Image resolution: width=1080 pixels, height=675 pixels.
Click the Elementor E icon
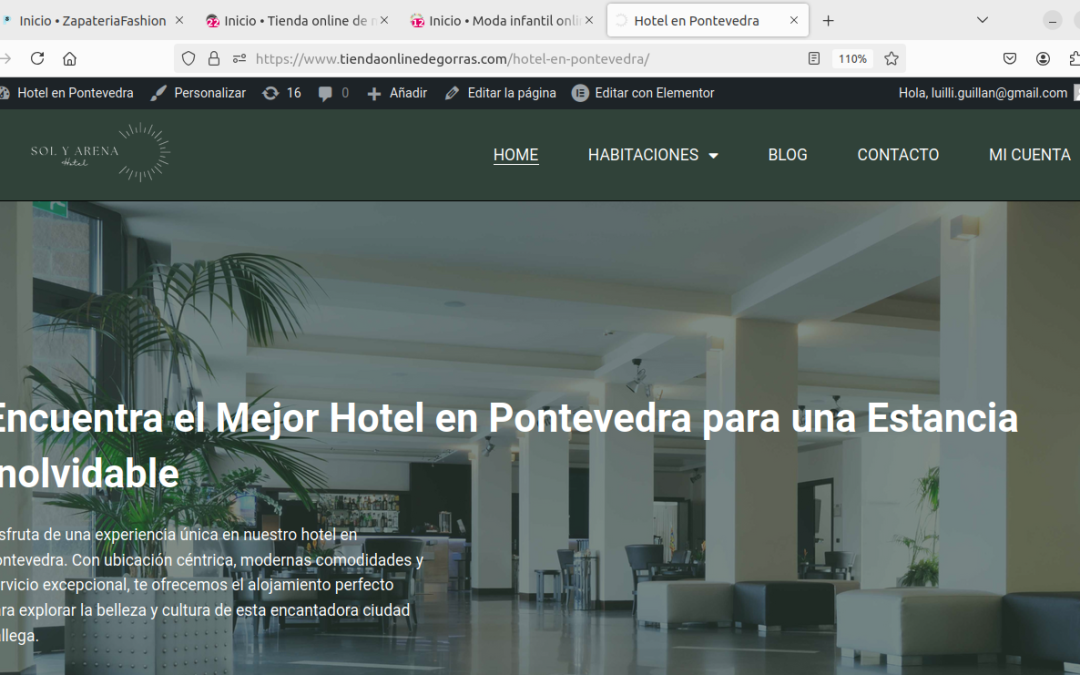tap(581, 92)
